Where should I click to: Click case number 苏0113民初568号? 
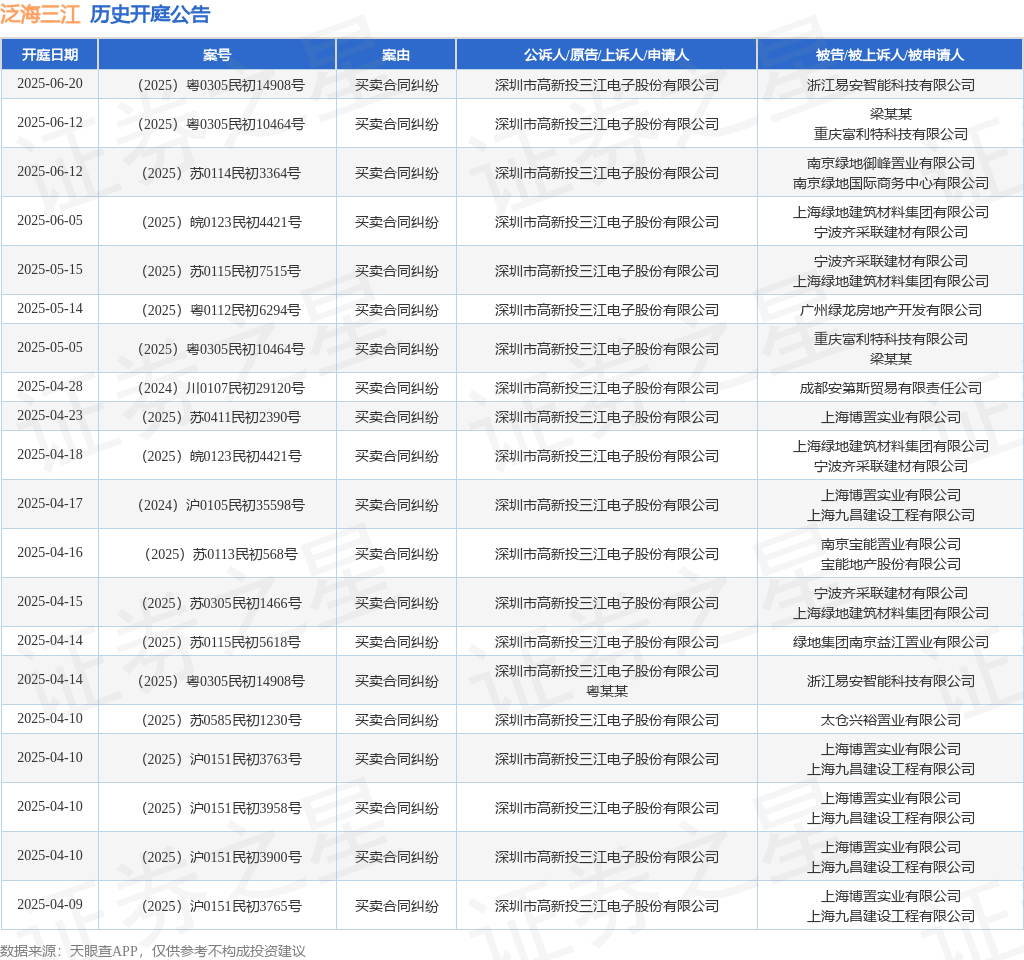point(245,554)
